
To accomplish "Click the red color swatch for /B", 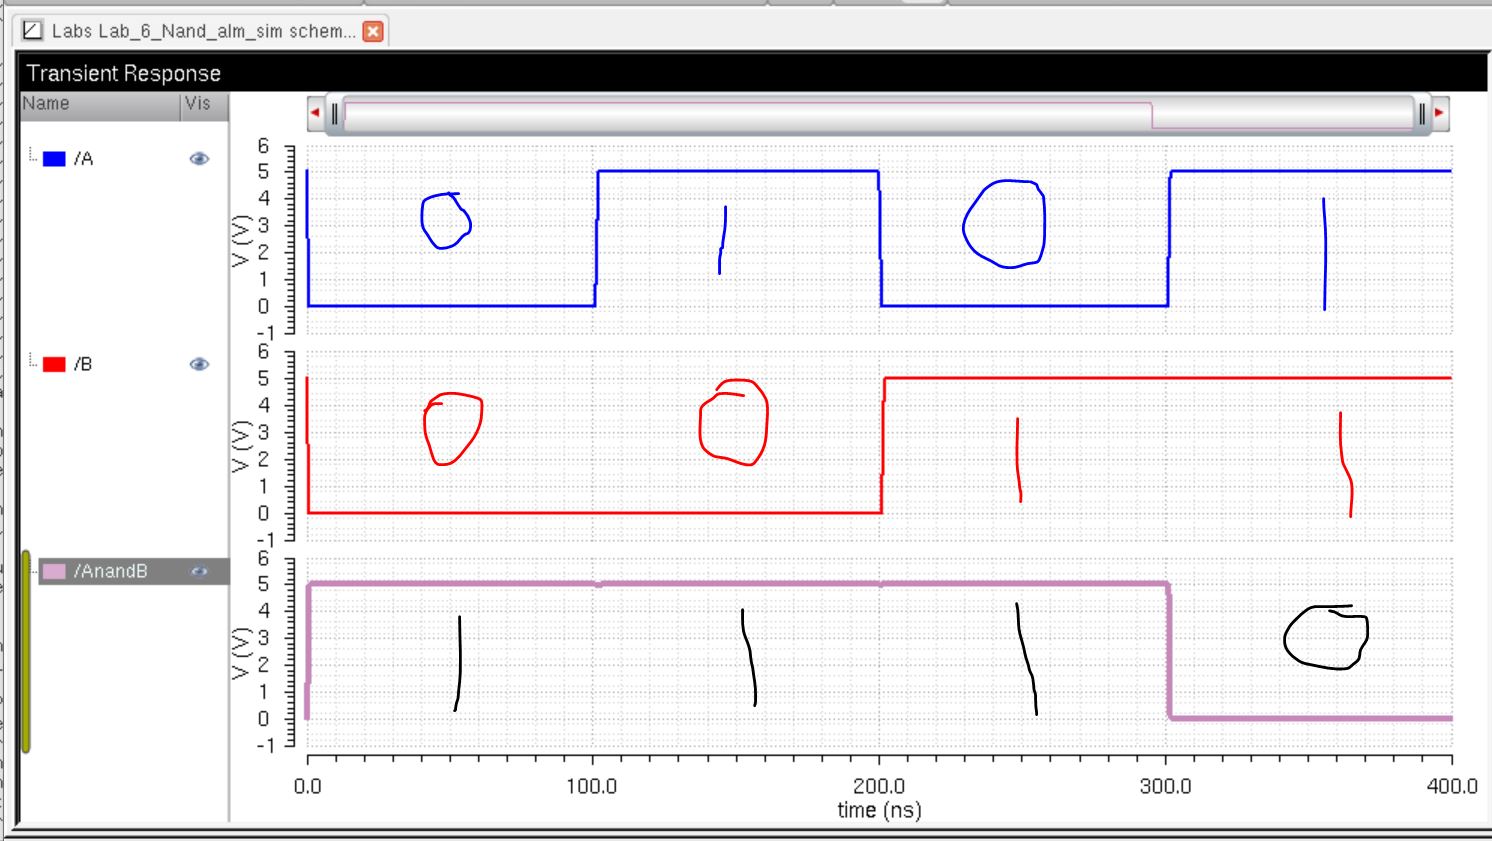I will (x=54, y=365).
